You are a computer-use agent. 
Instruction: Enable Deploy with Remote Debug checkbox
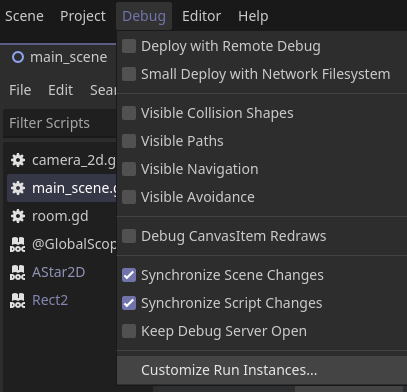coord(129,46)
